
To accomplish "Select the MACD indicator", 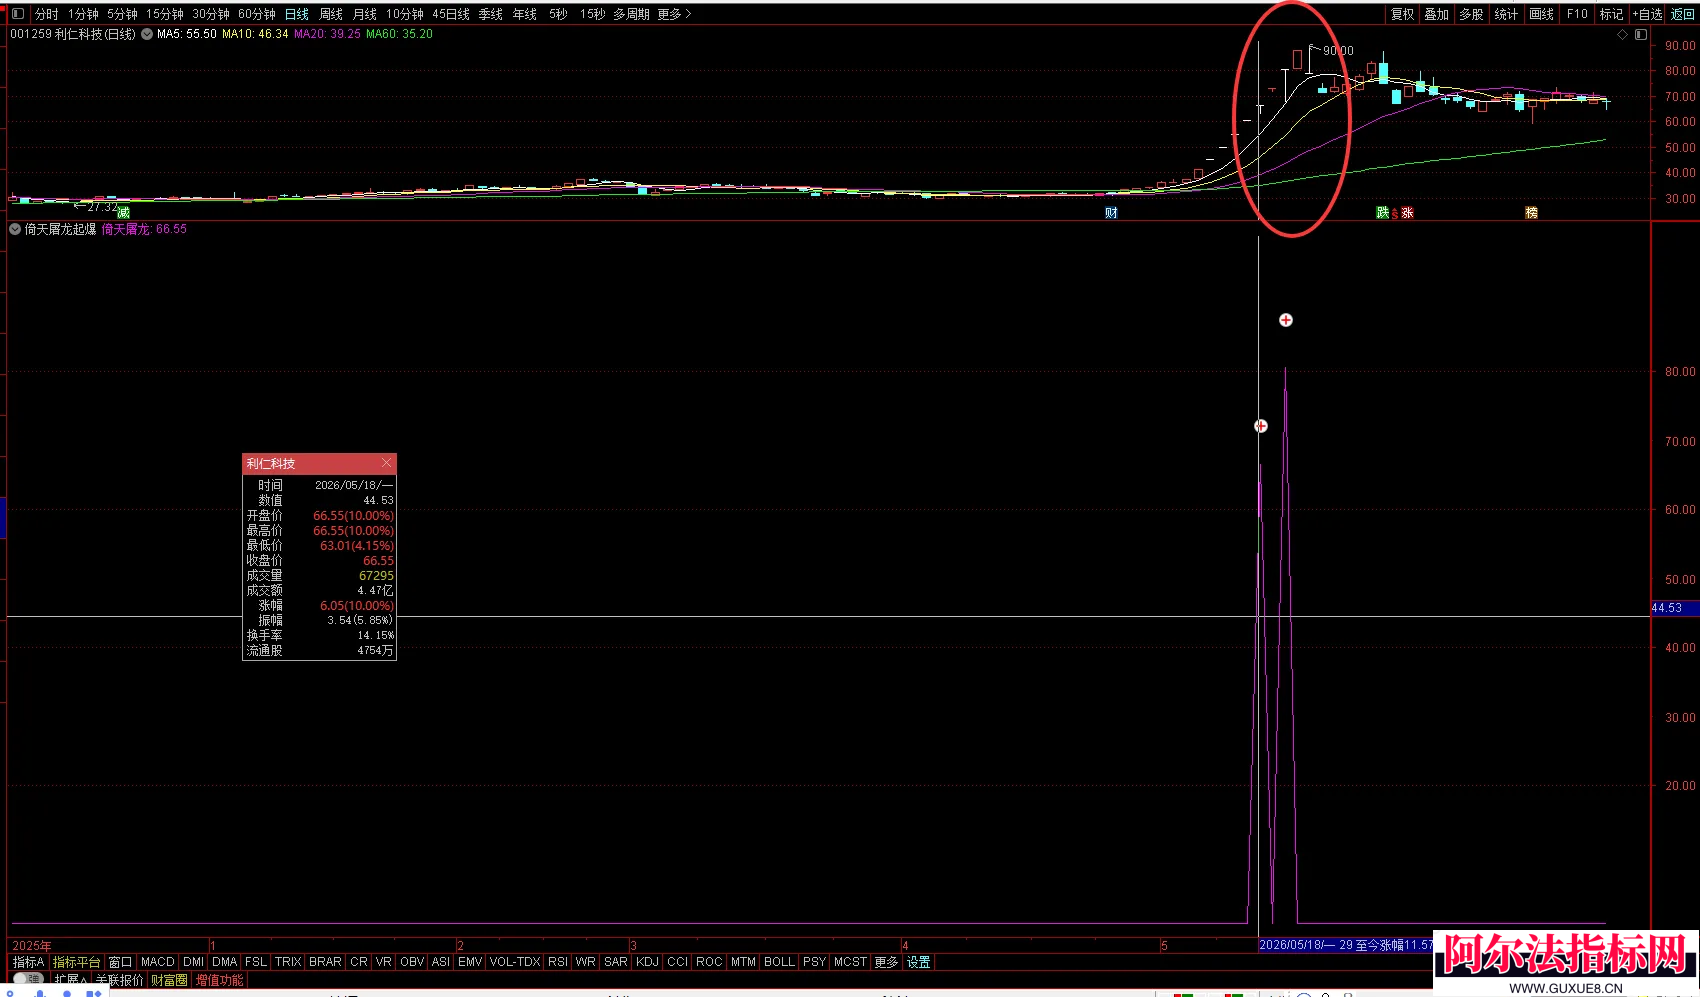I will 158,962.
